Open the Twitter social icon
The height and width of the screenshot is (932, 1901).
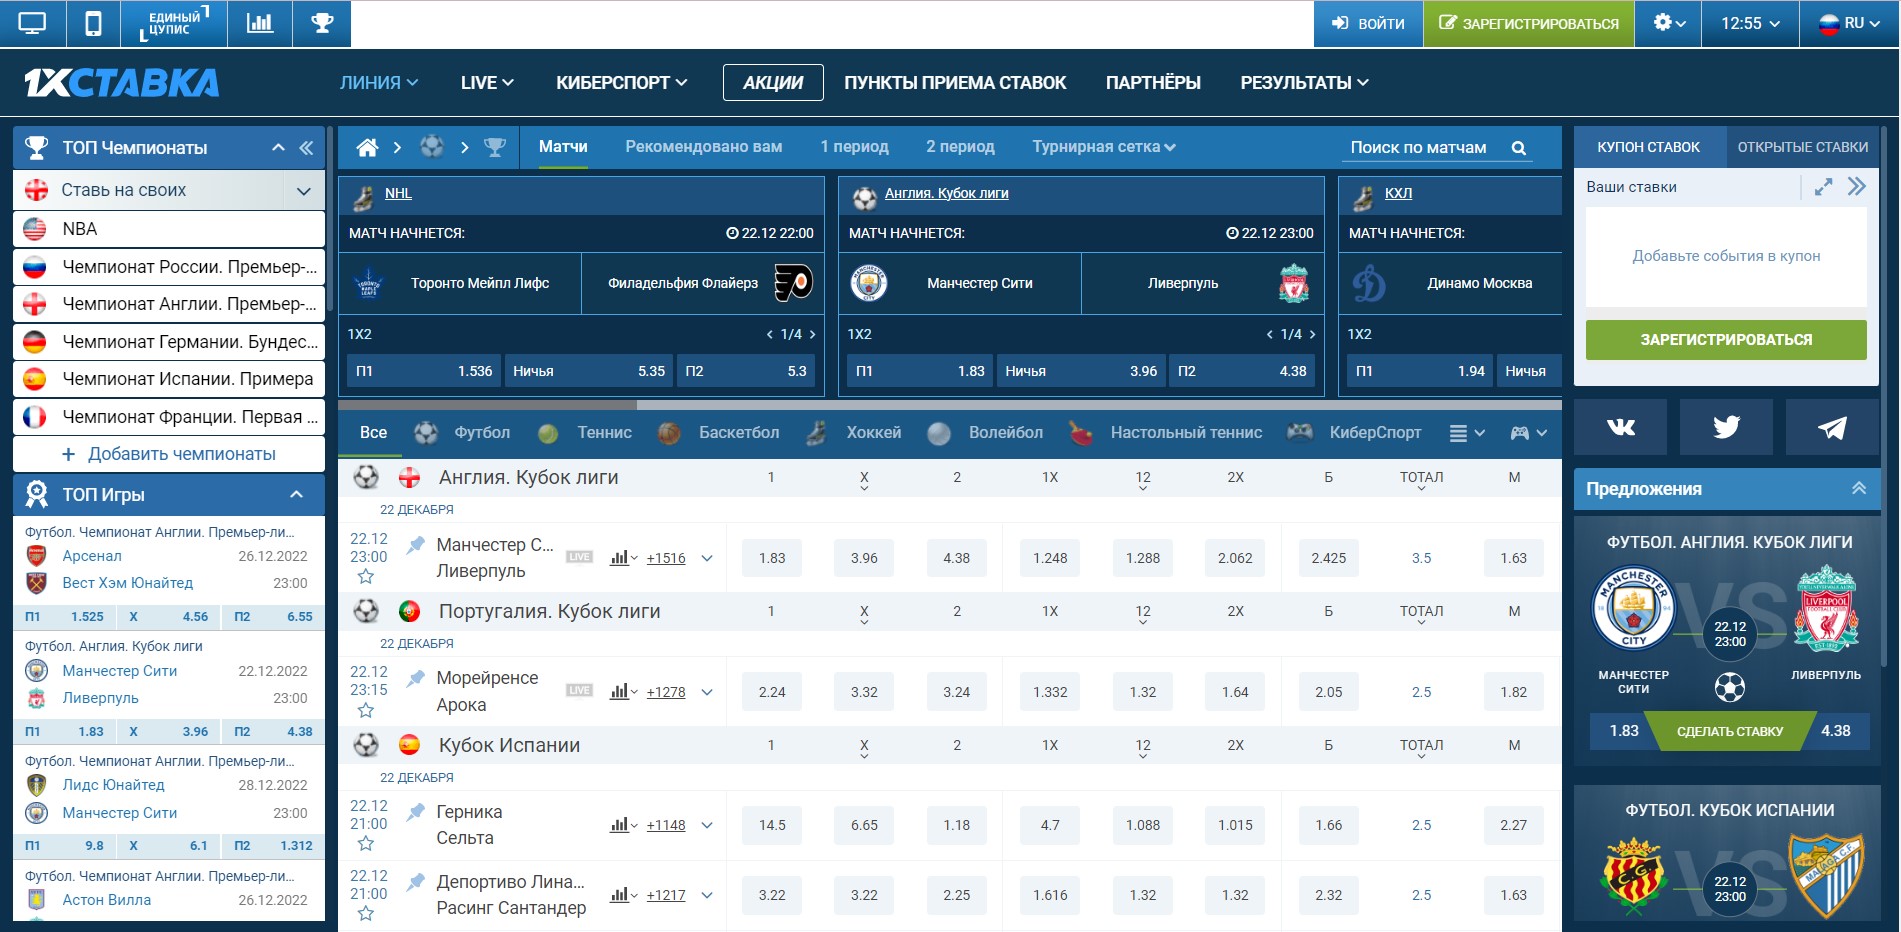(1726, 428)
